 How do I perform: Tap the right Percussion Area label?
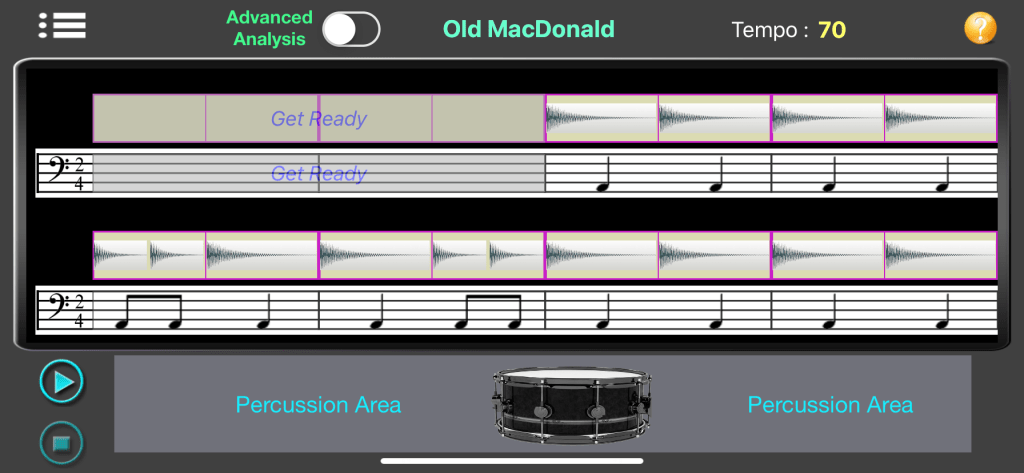click(x=830, y=404)
